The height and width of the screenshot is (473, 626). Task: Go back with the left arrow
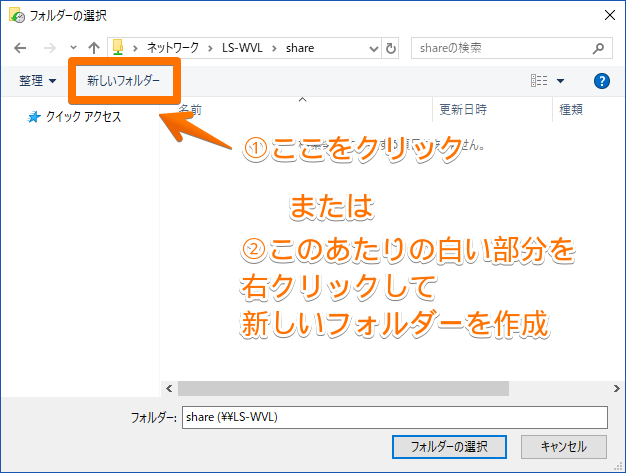20,48
